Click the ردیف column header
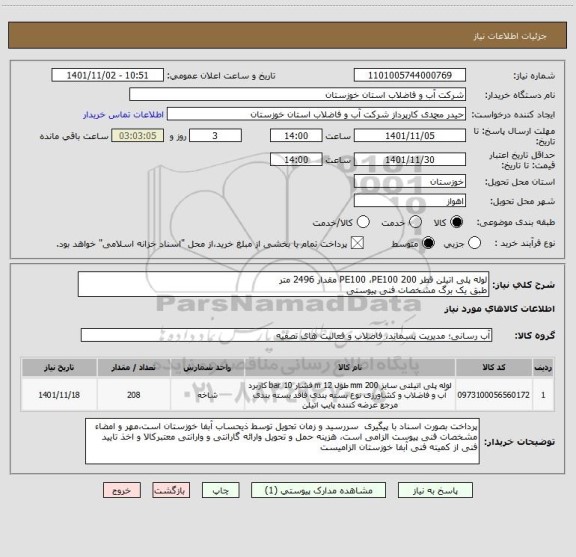The width and height of the screenshot is (576, 557). tap(543, 367)
